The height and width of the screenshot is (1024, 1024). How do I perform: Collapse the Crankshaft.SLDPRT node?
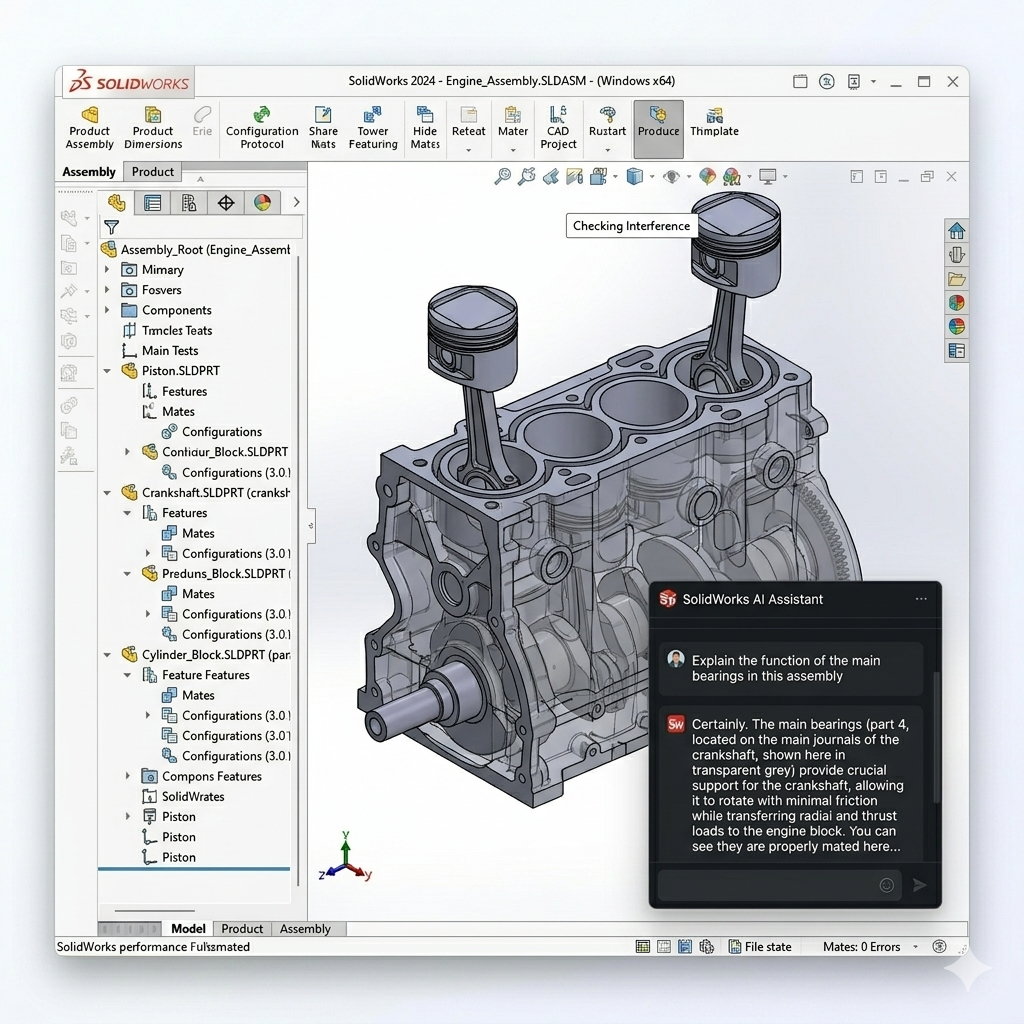(x=107, y=493)
